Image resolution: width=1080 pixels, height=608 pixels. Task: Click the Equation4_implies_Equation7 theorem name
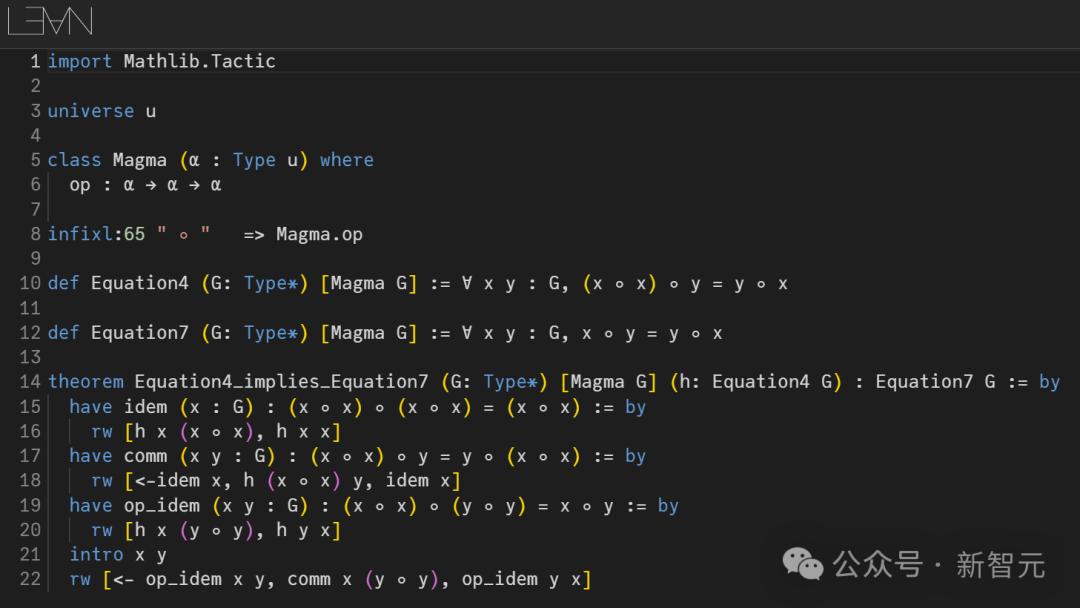(x=281, y=381)
